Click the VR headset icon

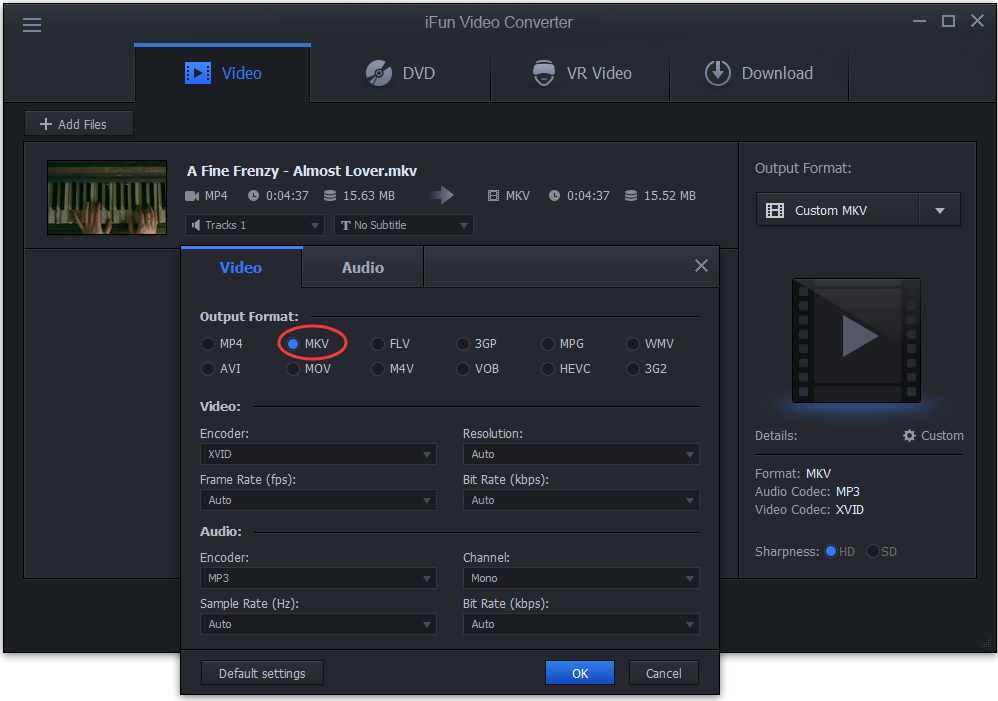pos(544,73)
